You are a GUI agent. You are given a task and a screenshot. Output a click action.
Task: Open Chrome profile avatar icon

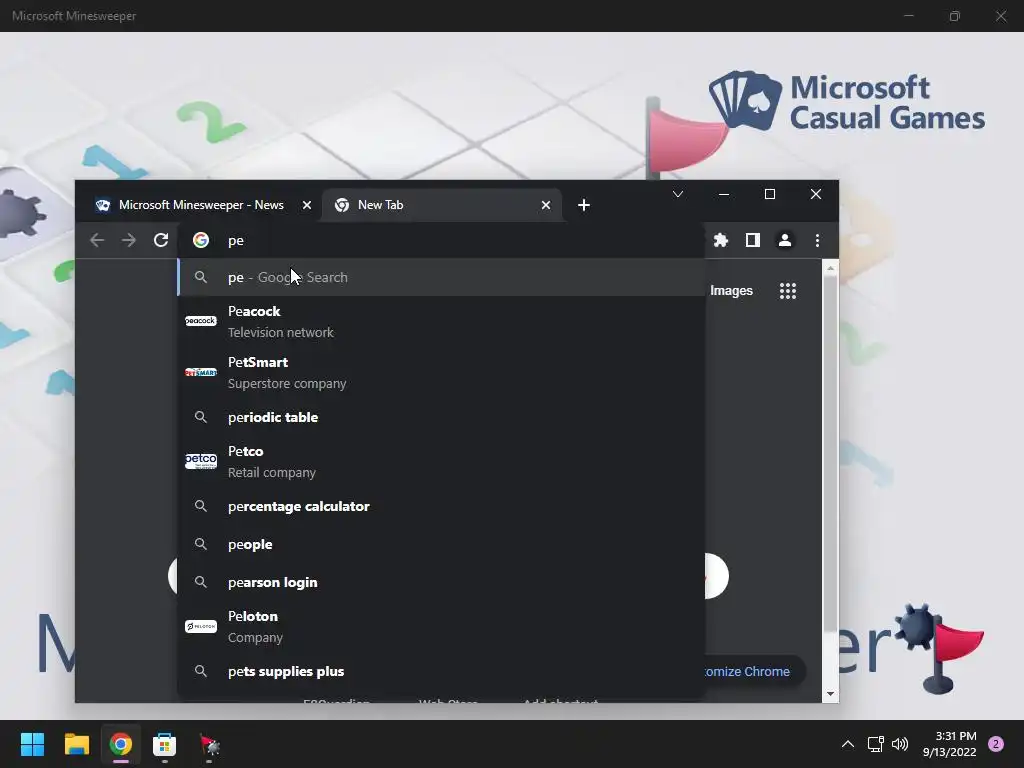click(x=785, y=240)
